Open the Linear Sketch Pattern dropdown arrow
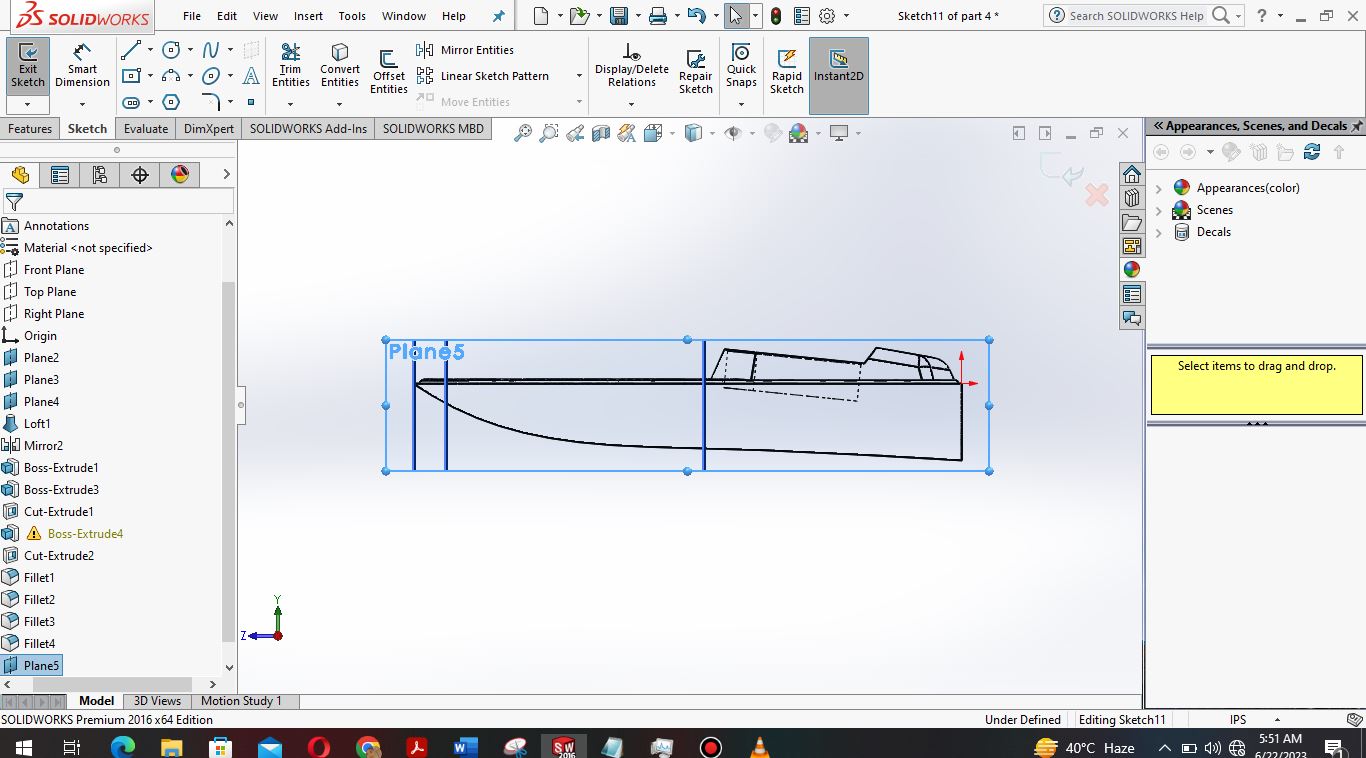Image resolution: width=1366 pixels, height=758 pixels. point(579,76)
